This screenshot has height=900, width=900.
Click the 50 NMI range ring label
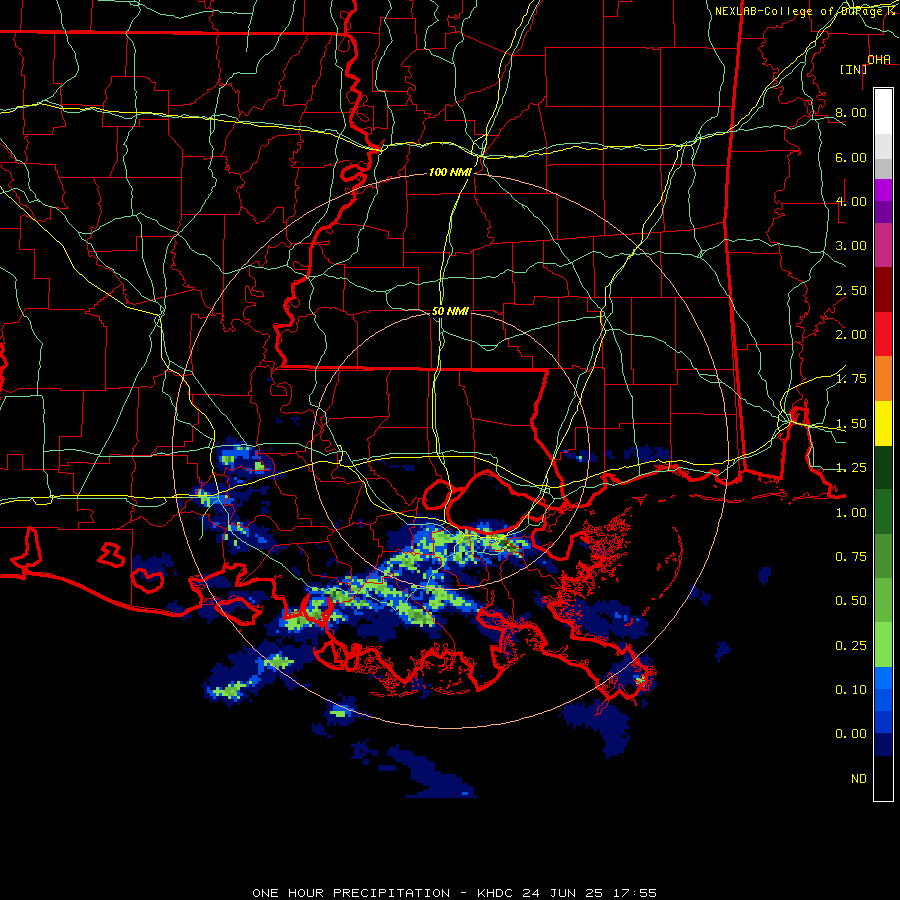450,311
